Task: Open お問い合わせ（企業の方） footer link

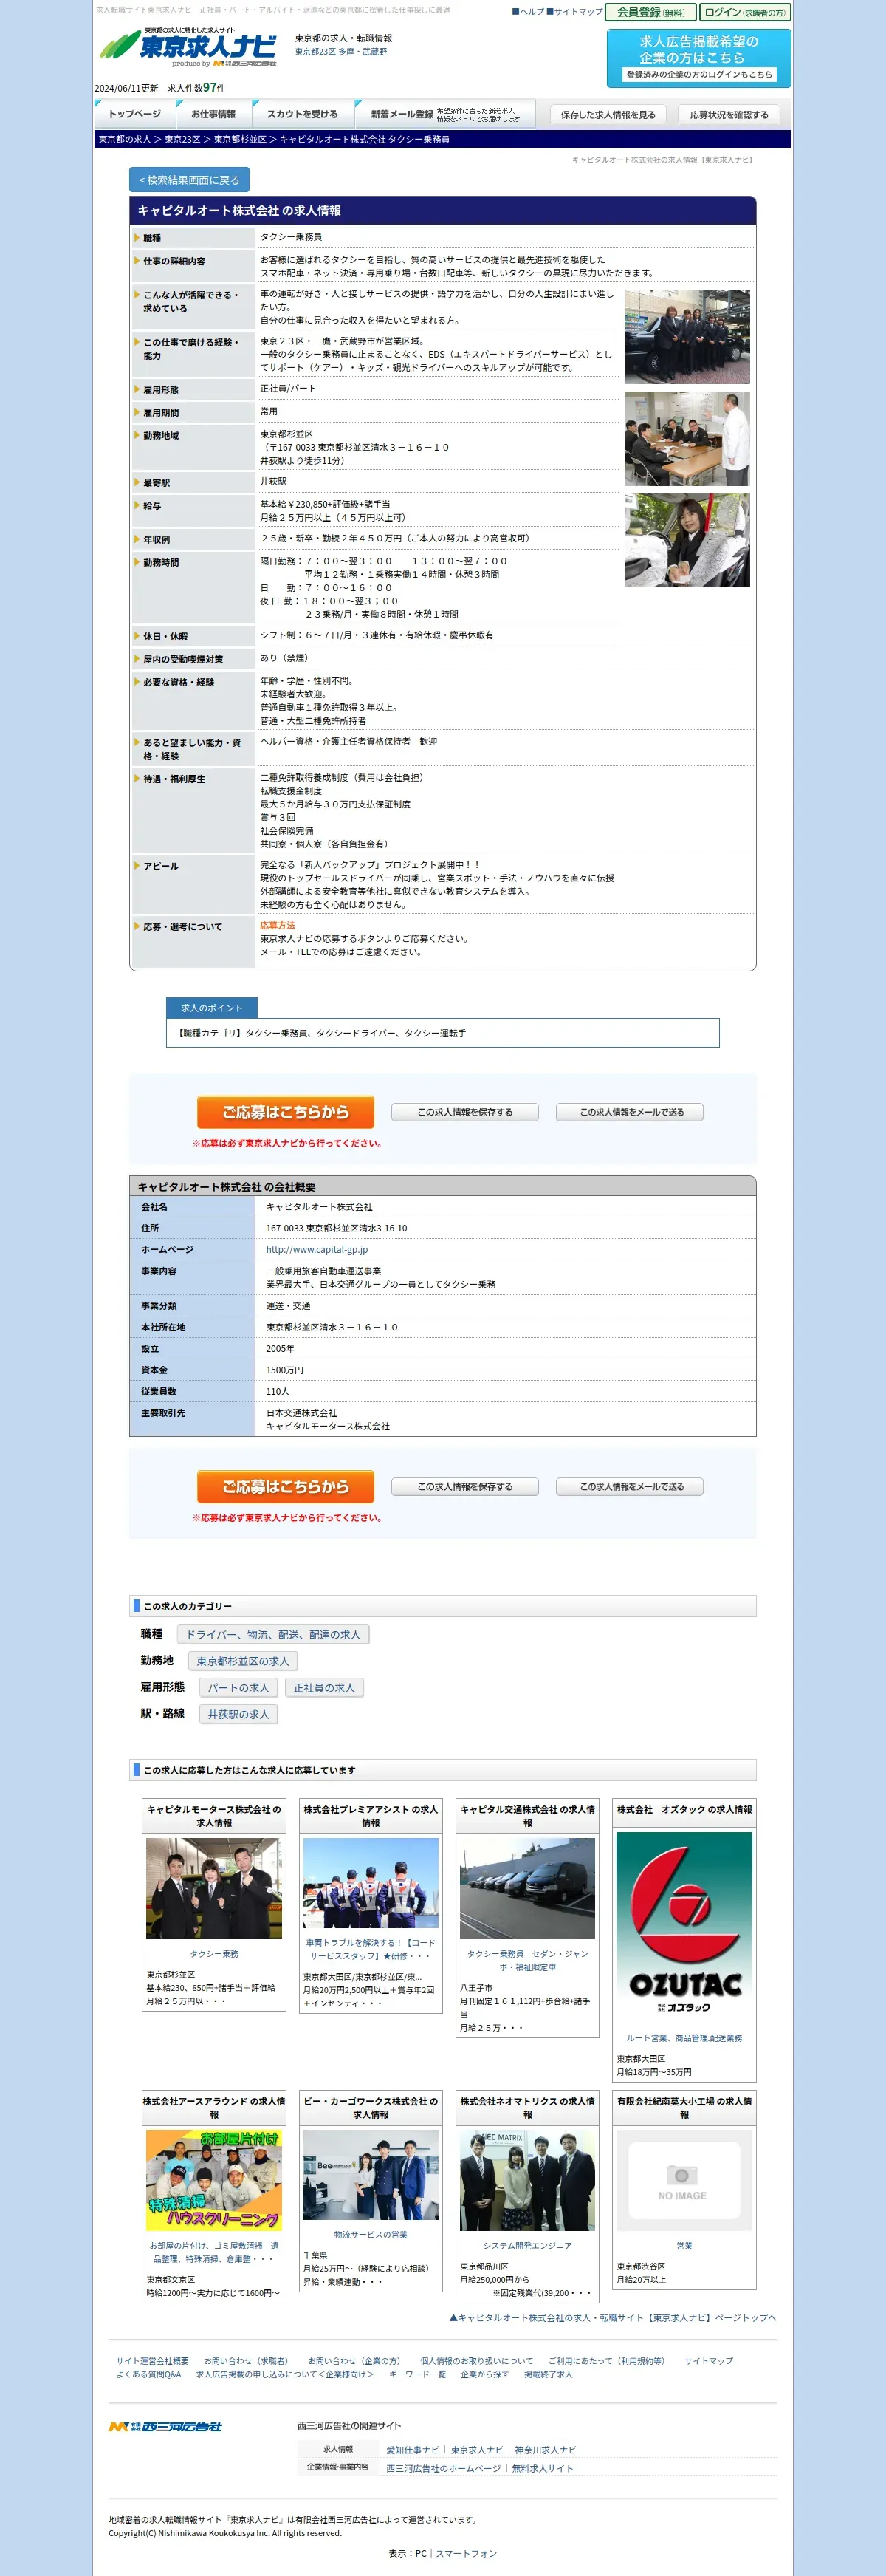Action: (355, 2361)
